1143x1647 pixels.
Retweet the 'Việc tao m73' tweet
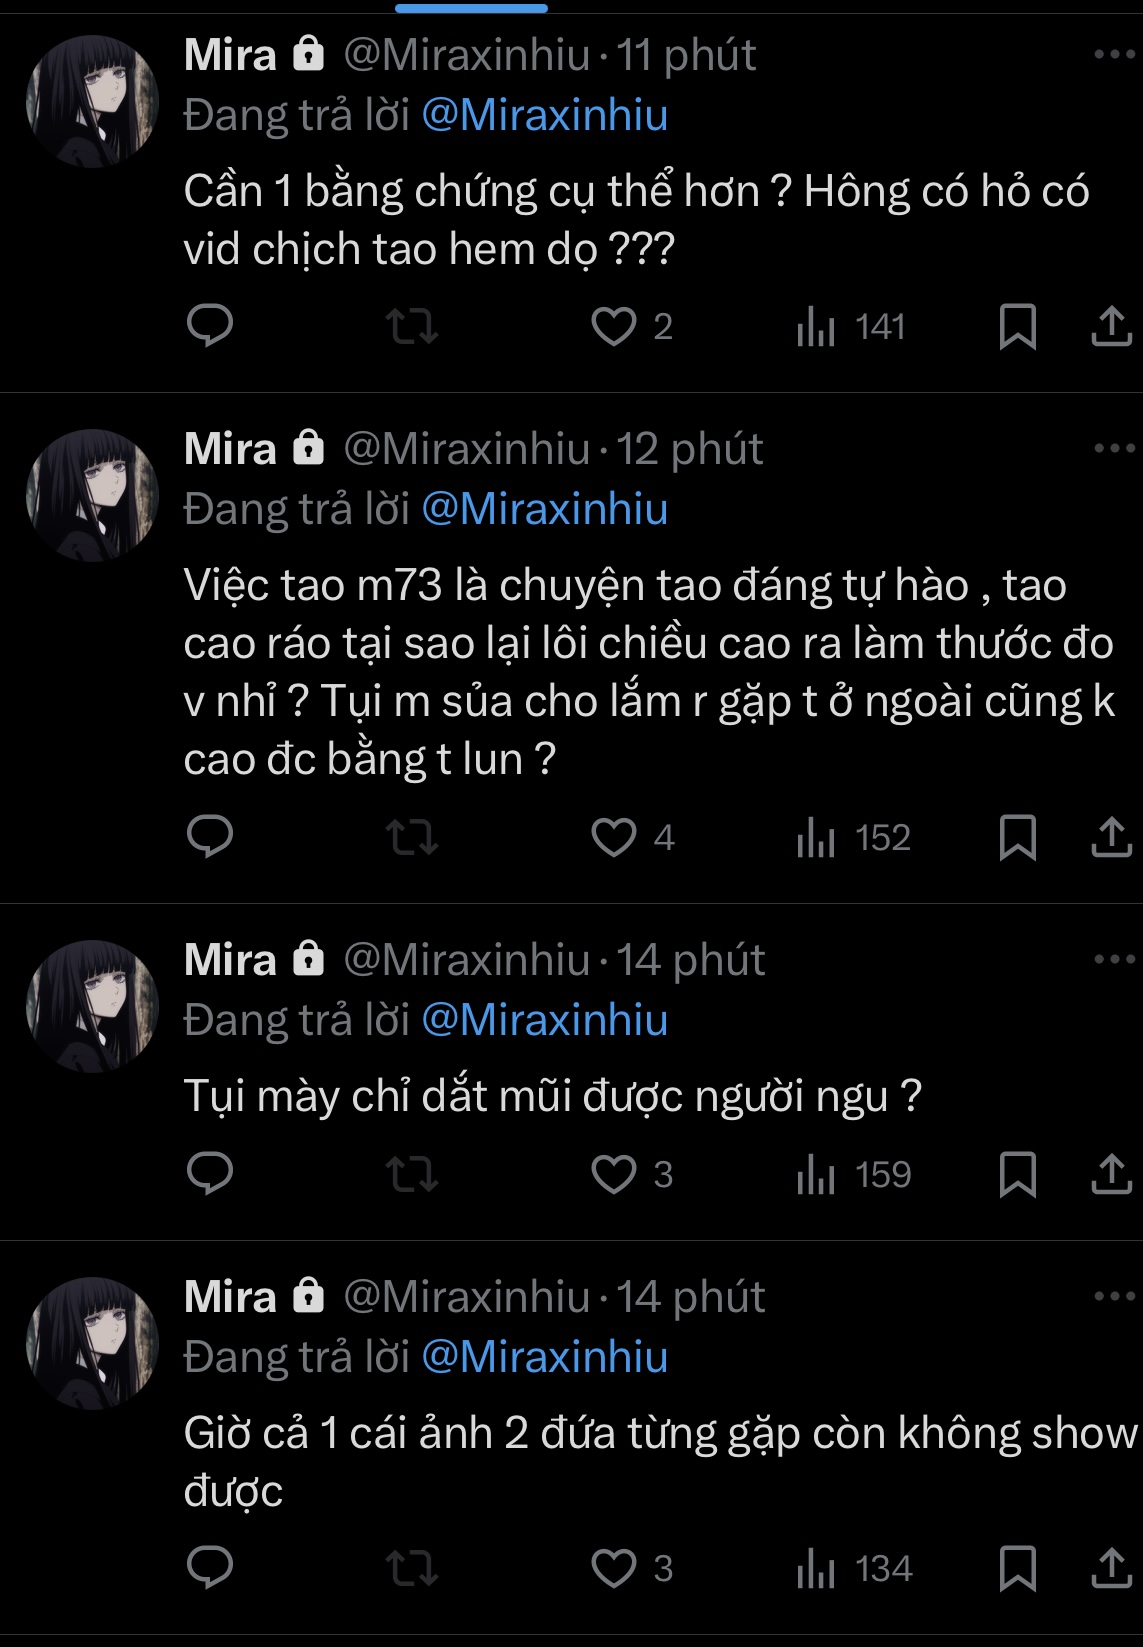pos(412,837)
